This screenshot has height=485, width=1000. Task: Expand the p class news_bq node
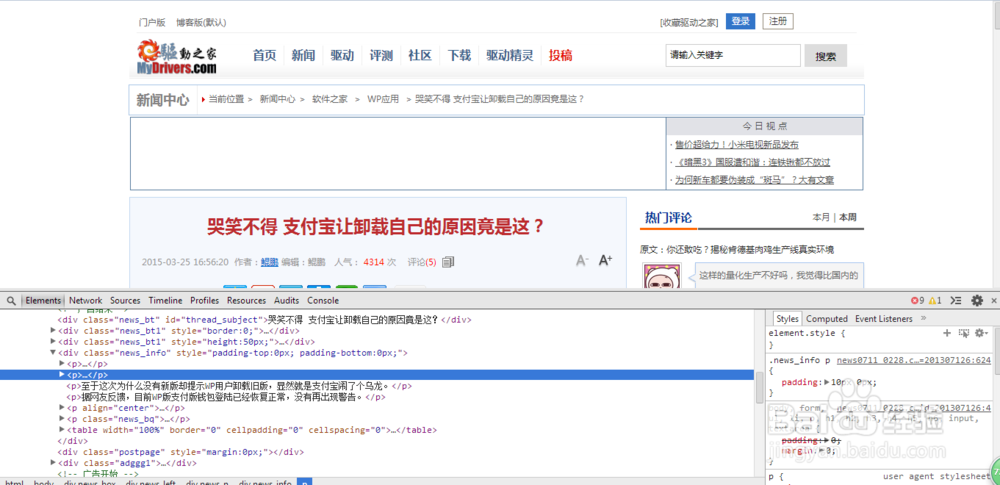[62, 419]
